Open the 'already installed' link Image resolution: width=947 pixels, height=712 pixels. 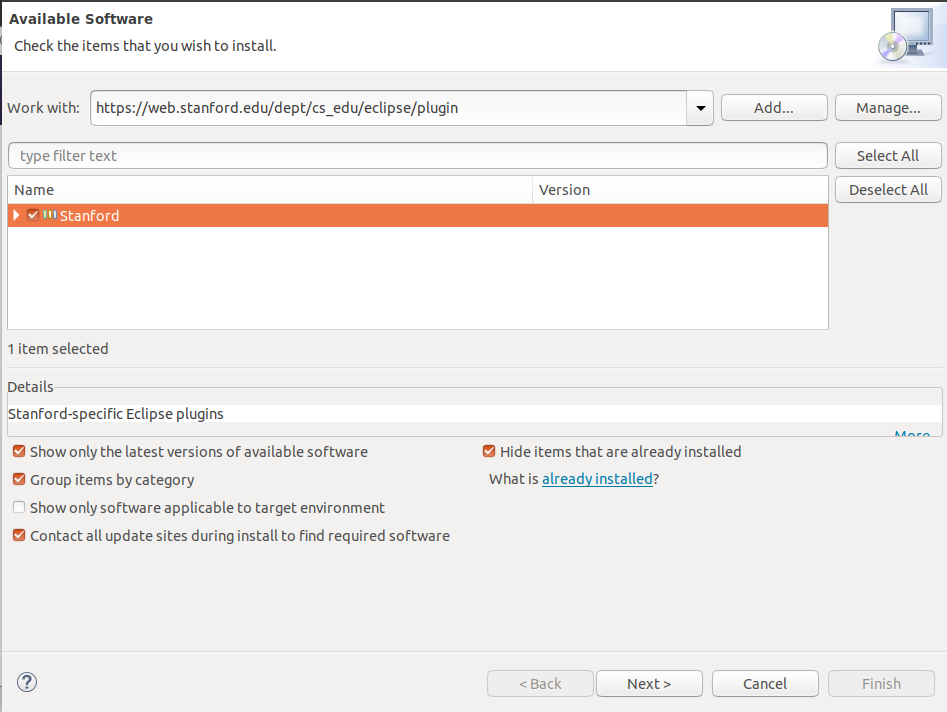597,479
